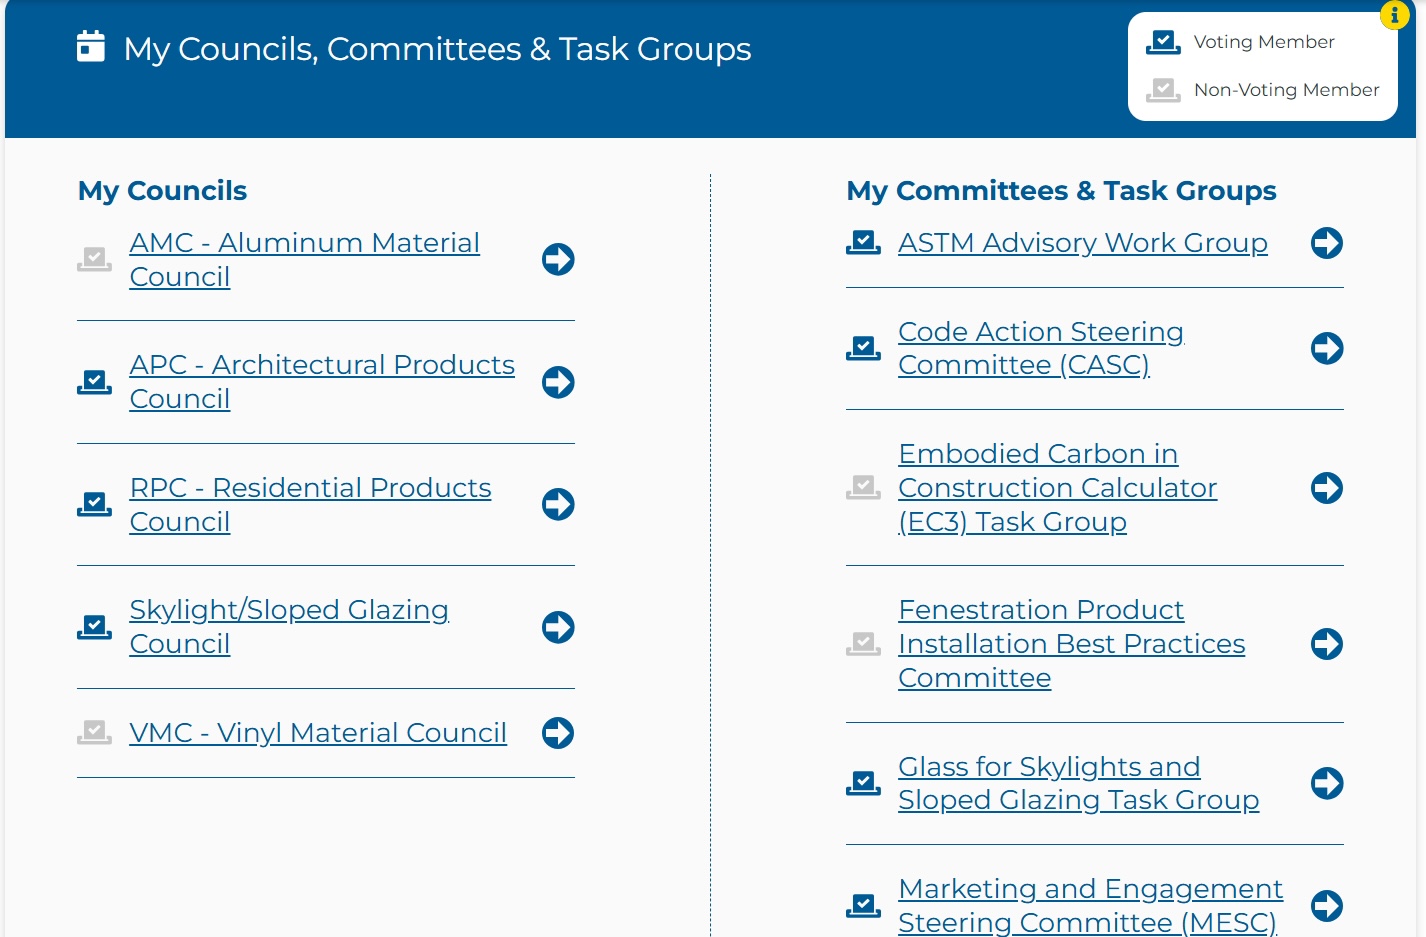Click the calendar icon beside the page title

91,46
